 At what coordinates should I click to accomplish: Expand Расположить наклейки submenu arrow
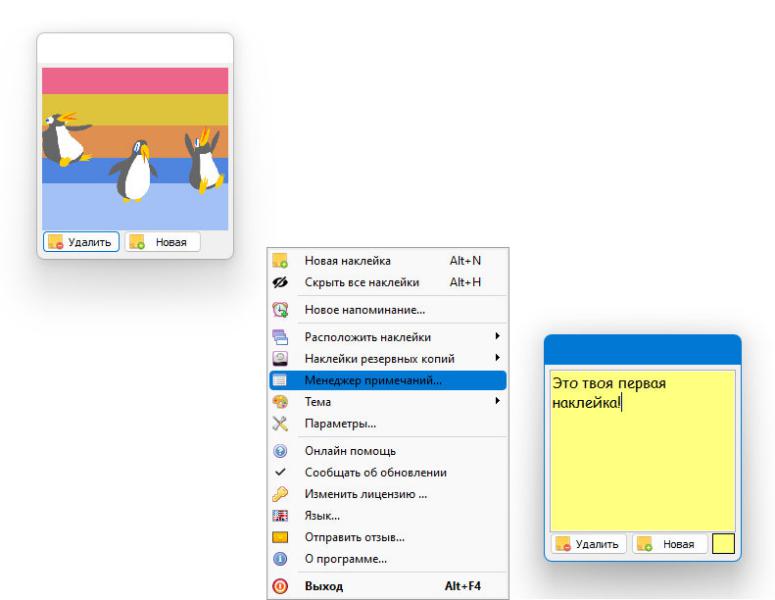[x=497, y=336]
